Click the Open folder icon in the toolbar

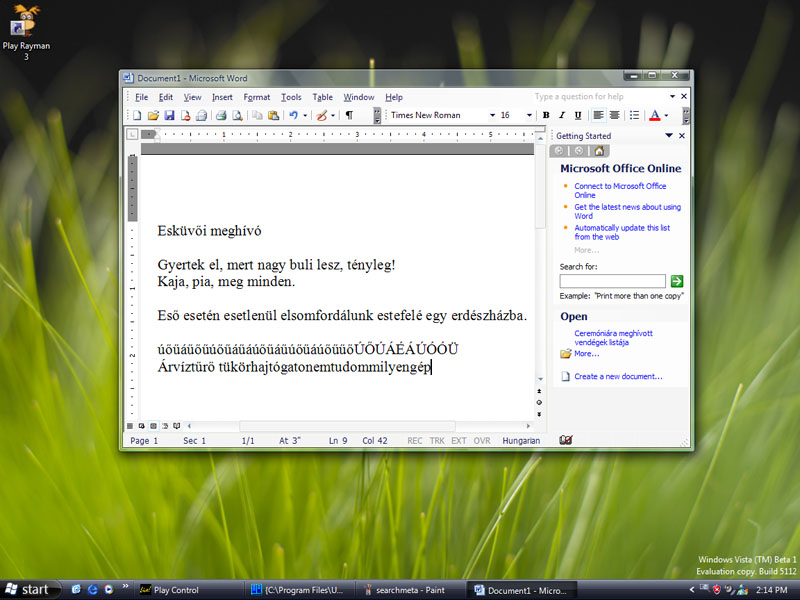153,115
